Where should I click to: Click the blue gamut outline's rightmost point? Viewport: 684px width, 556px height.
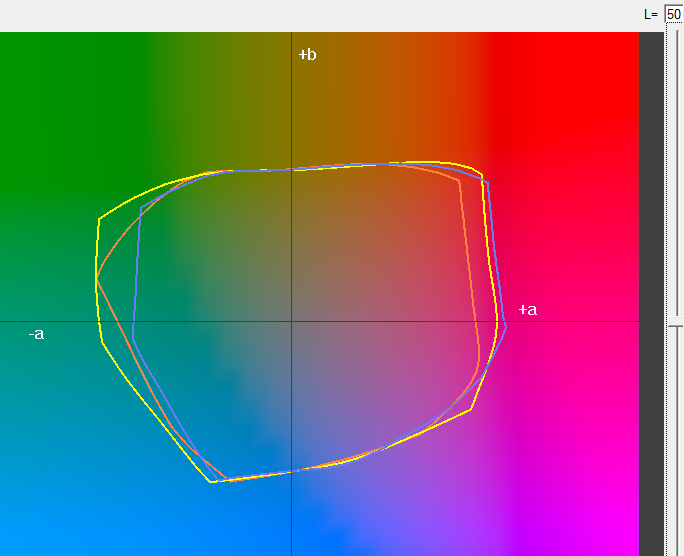pos(506,326)
